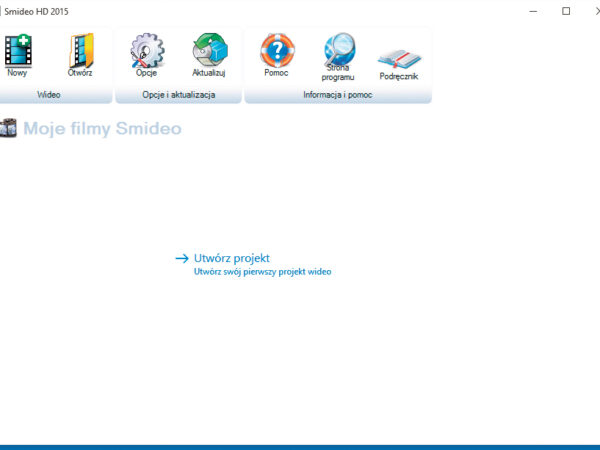
Task: Maximize the Smideo HD 2015 window
Action: (565, 10)
